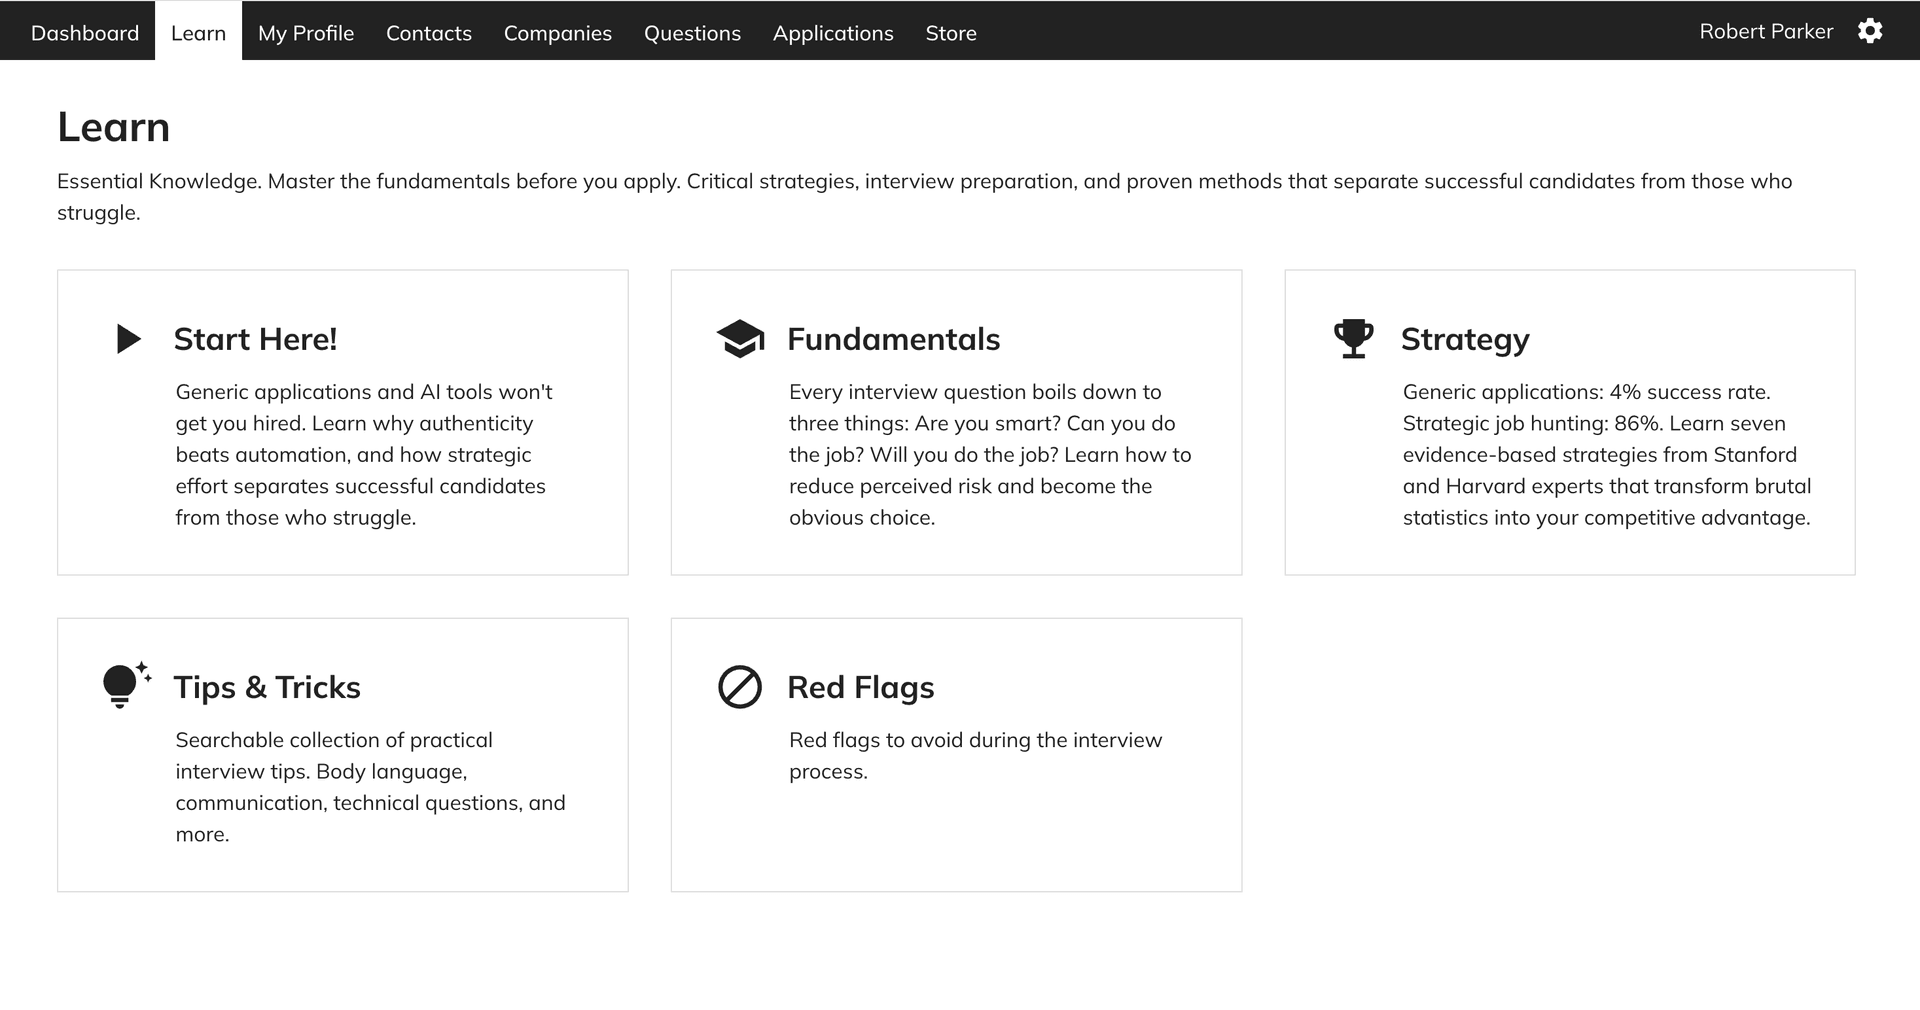1920x1010 pixels.
Task: Open the Fundamentals card title
Action: (893, 339)
